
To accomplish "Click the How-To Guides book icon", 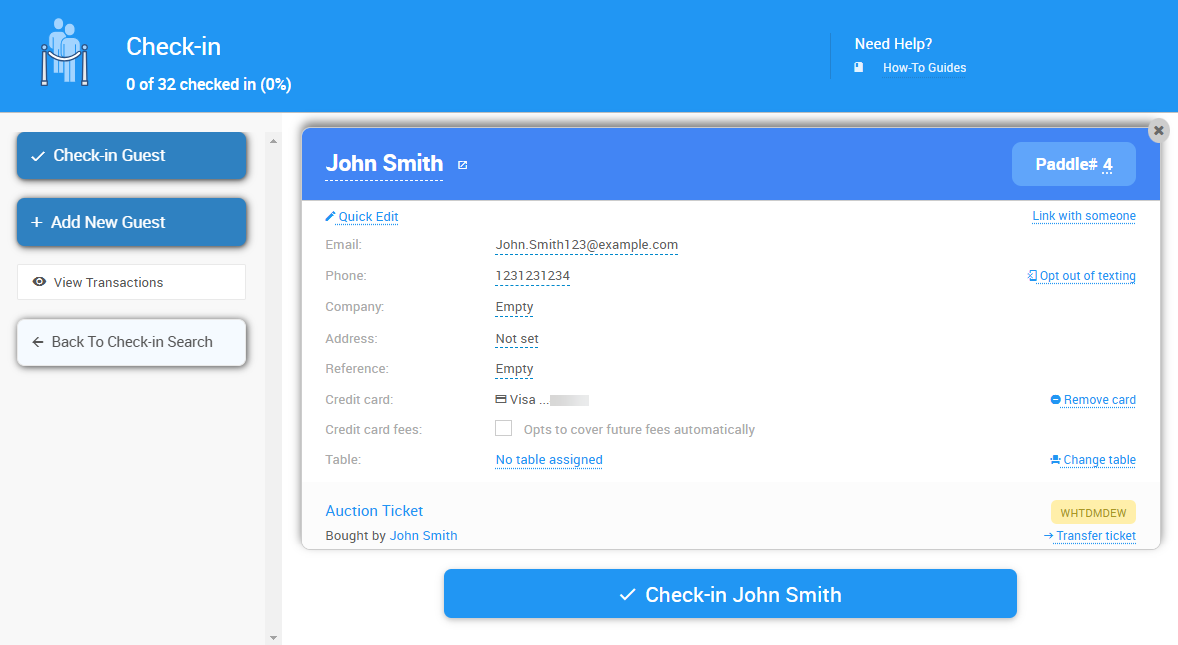I will (859, 68).
